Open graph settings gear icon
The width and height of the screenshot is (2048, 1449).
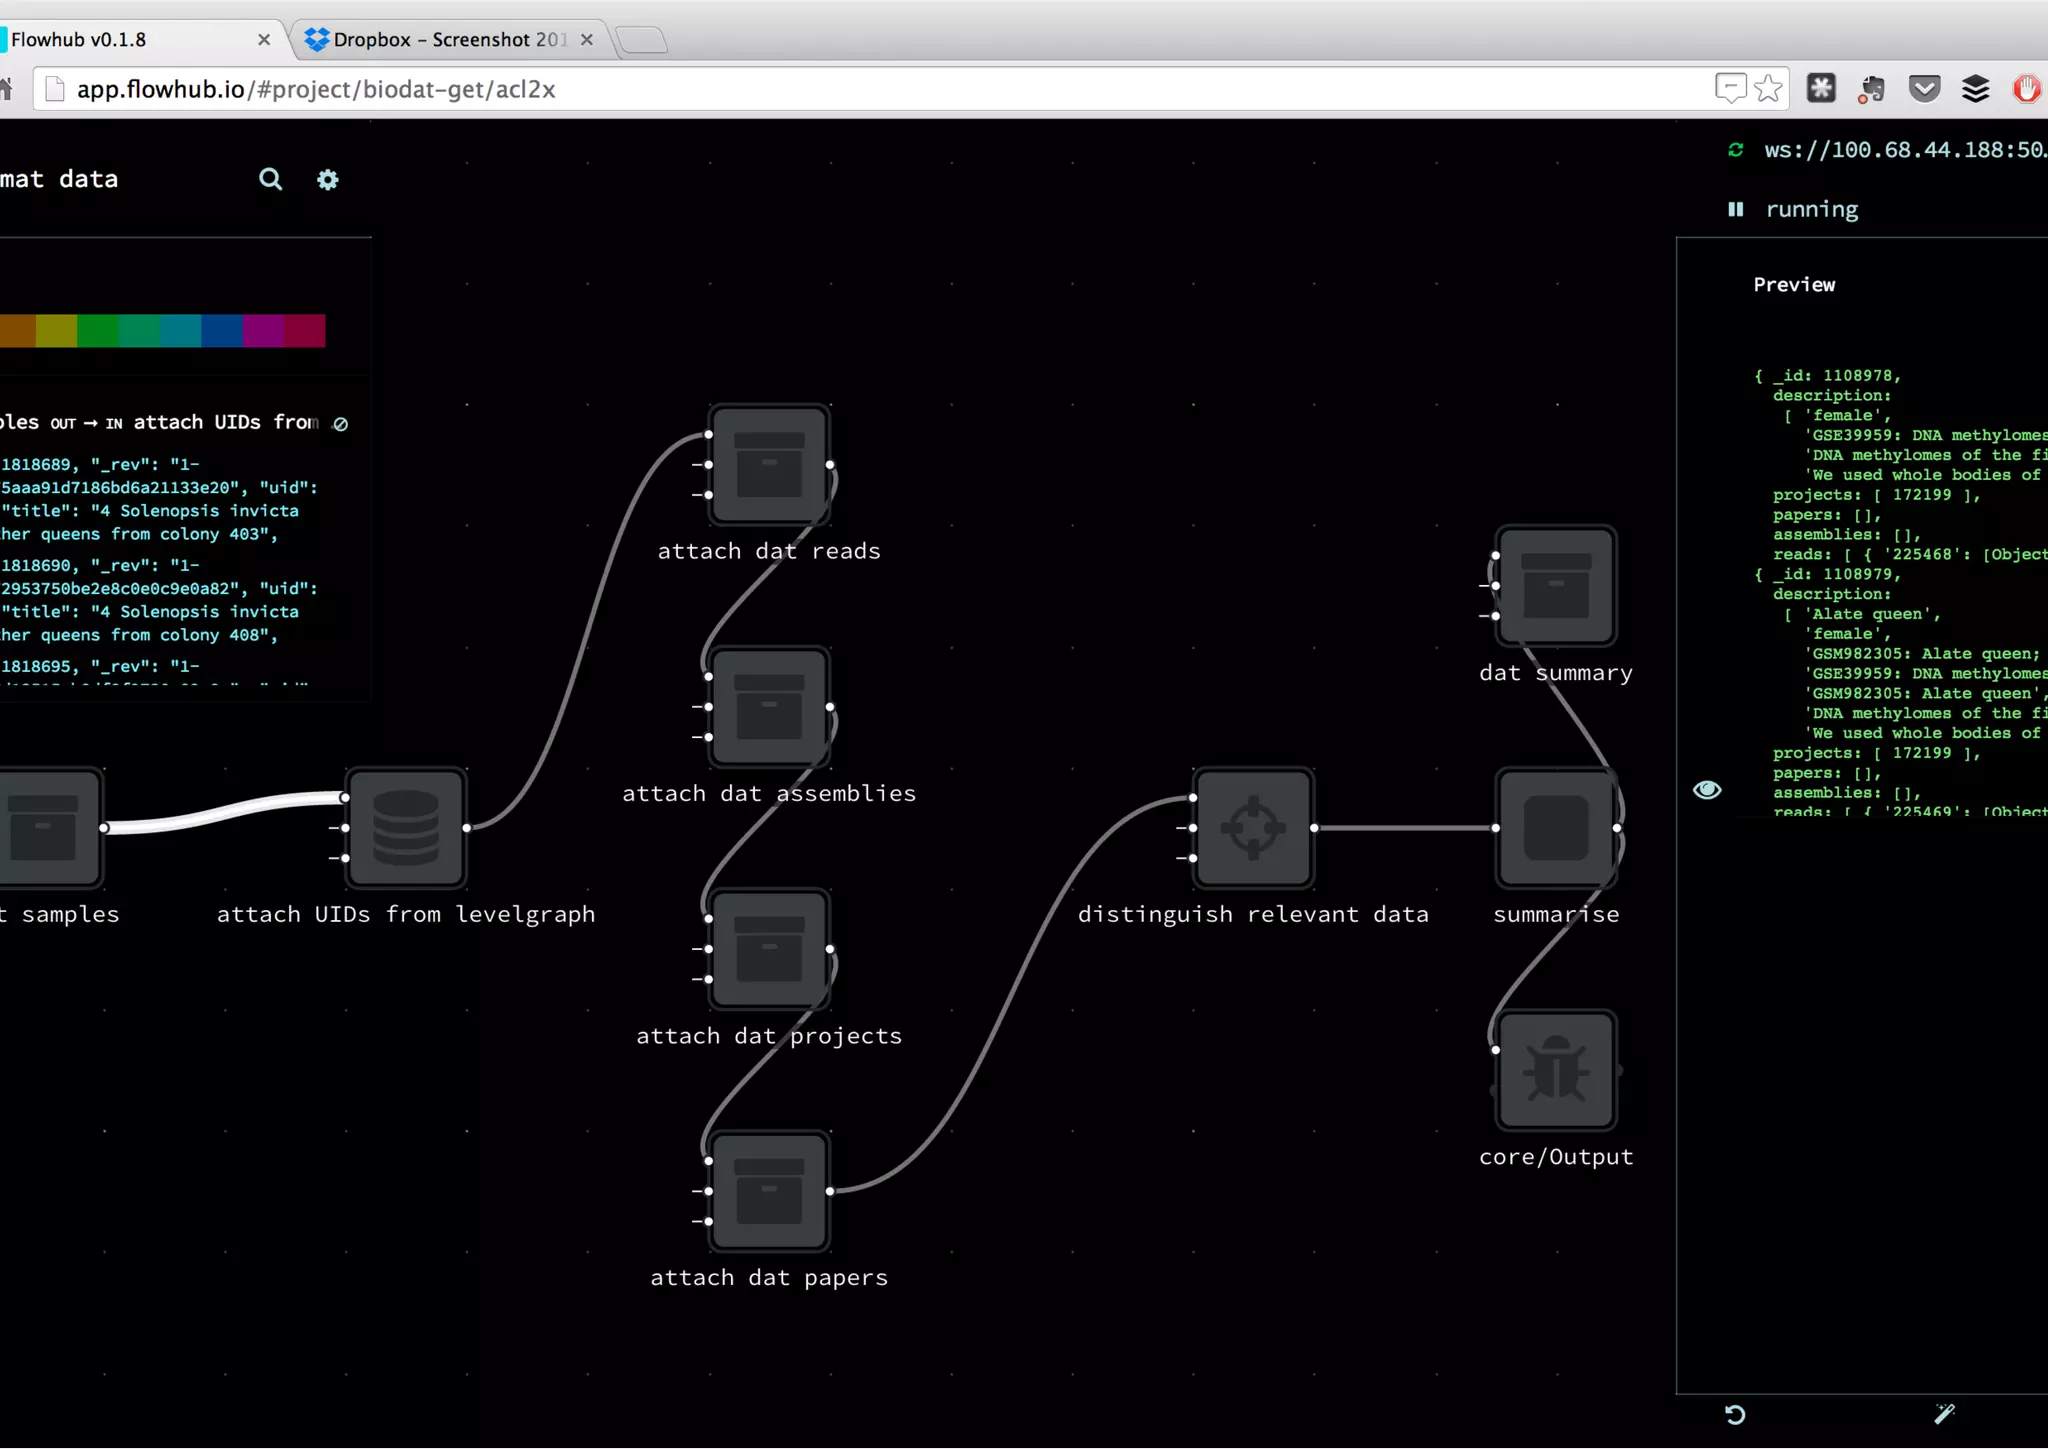point(328,179)
